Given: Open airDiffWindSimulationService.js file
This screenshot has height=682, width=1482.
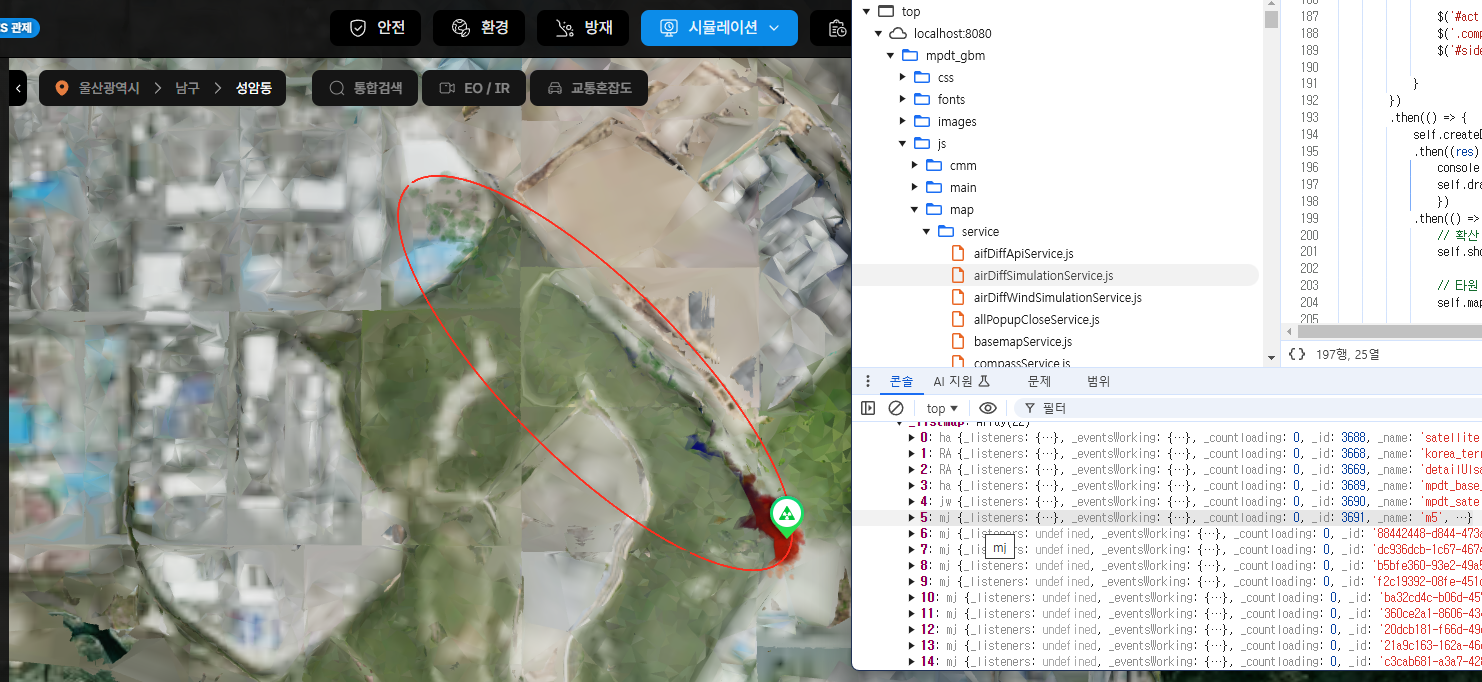Looking at the screenshot, I should tap(1057, 297).
